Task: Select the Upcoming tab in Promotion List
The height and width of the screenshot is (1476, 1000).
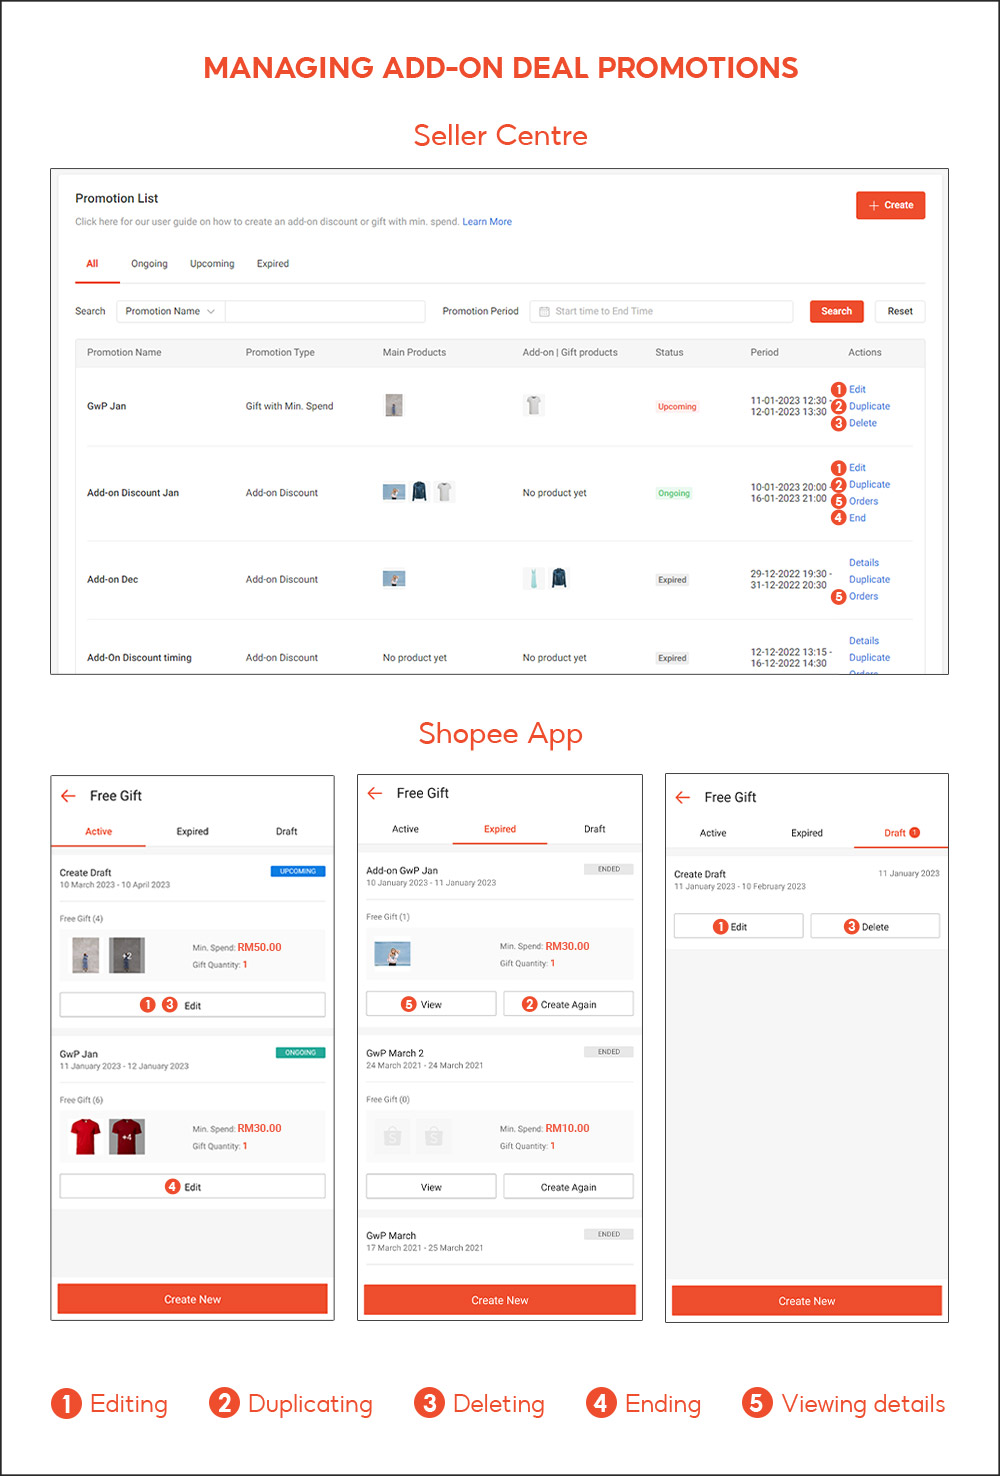Action: [x=211, y=263]
